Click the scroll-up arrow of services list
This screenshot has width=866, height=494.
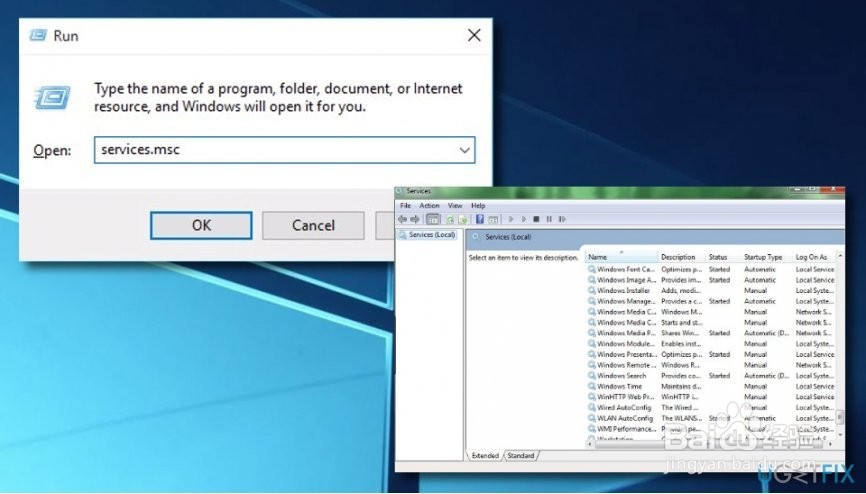pyautogui.click(x=840, y=256)
